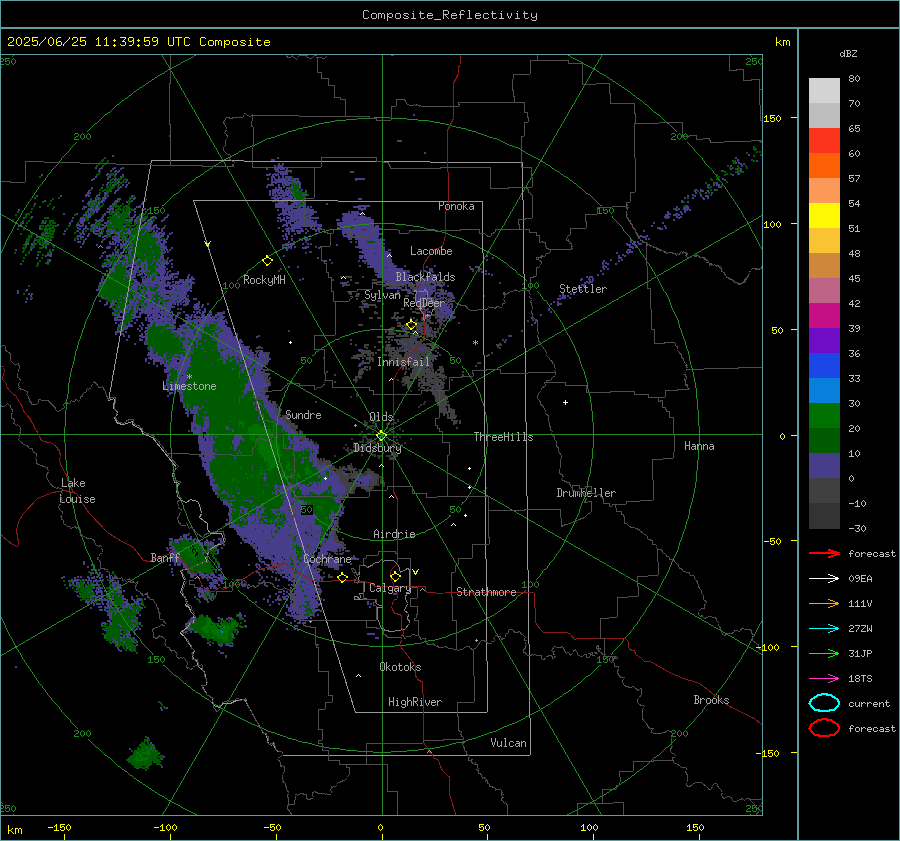Click the Airdrie label on the map
This screenshot has width=900, height=841.
point(394,534)
